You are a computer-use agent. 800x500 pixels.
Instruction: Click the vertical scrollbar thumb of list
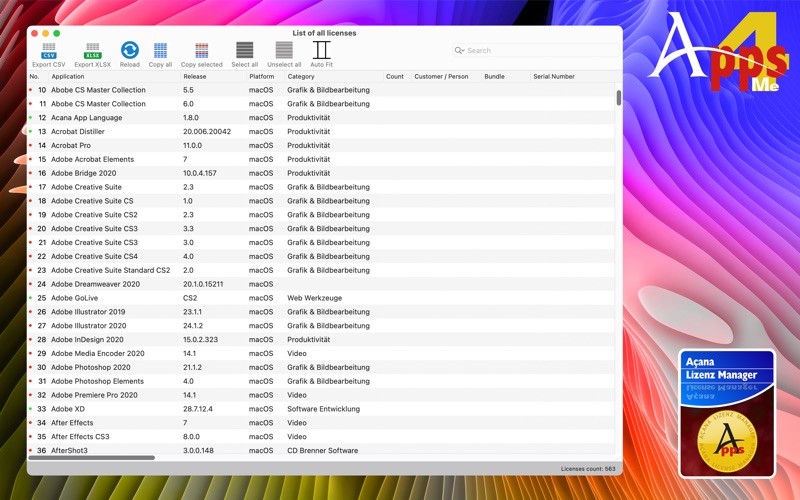coord(618,97)
